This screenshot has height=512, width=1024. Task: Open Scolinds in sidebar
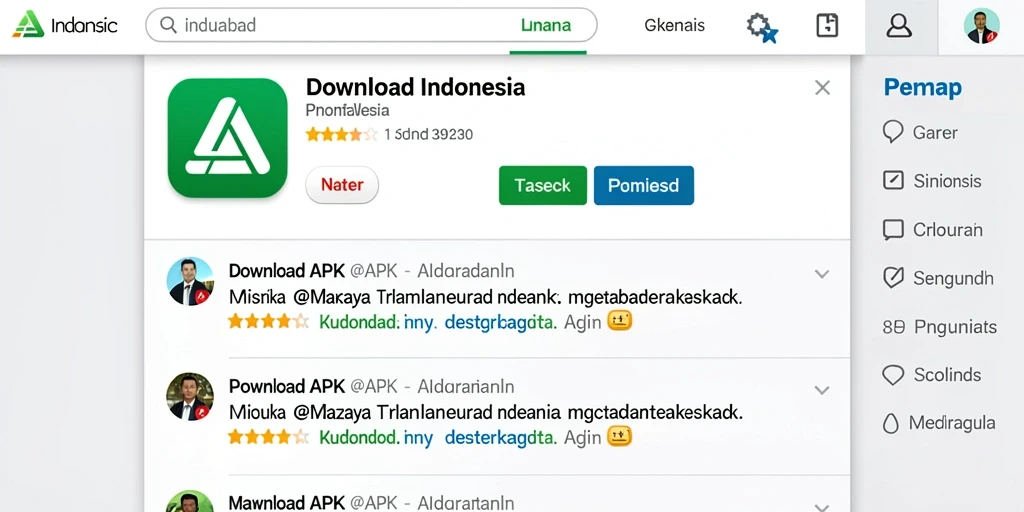point(948,375)
